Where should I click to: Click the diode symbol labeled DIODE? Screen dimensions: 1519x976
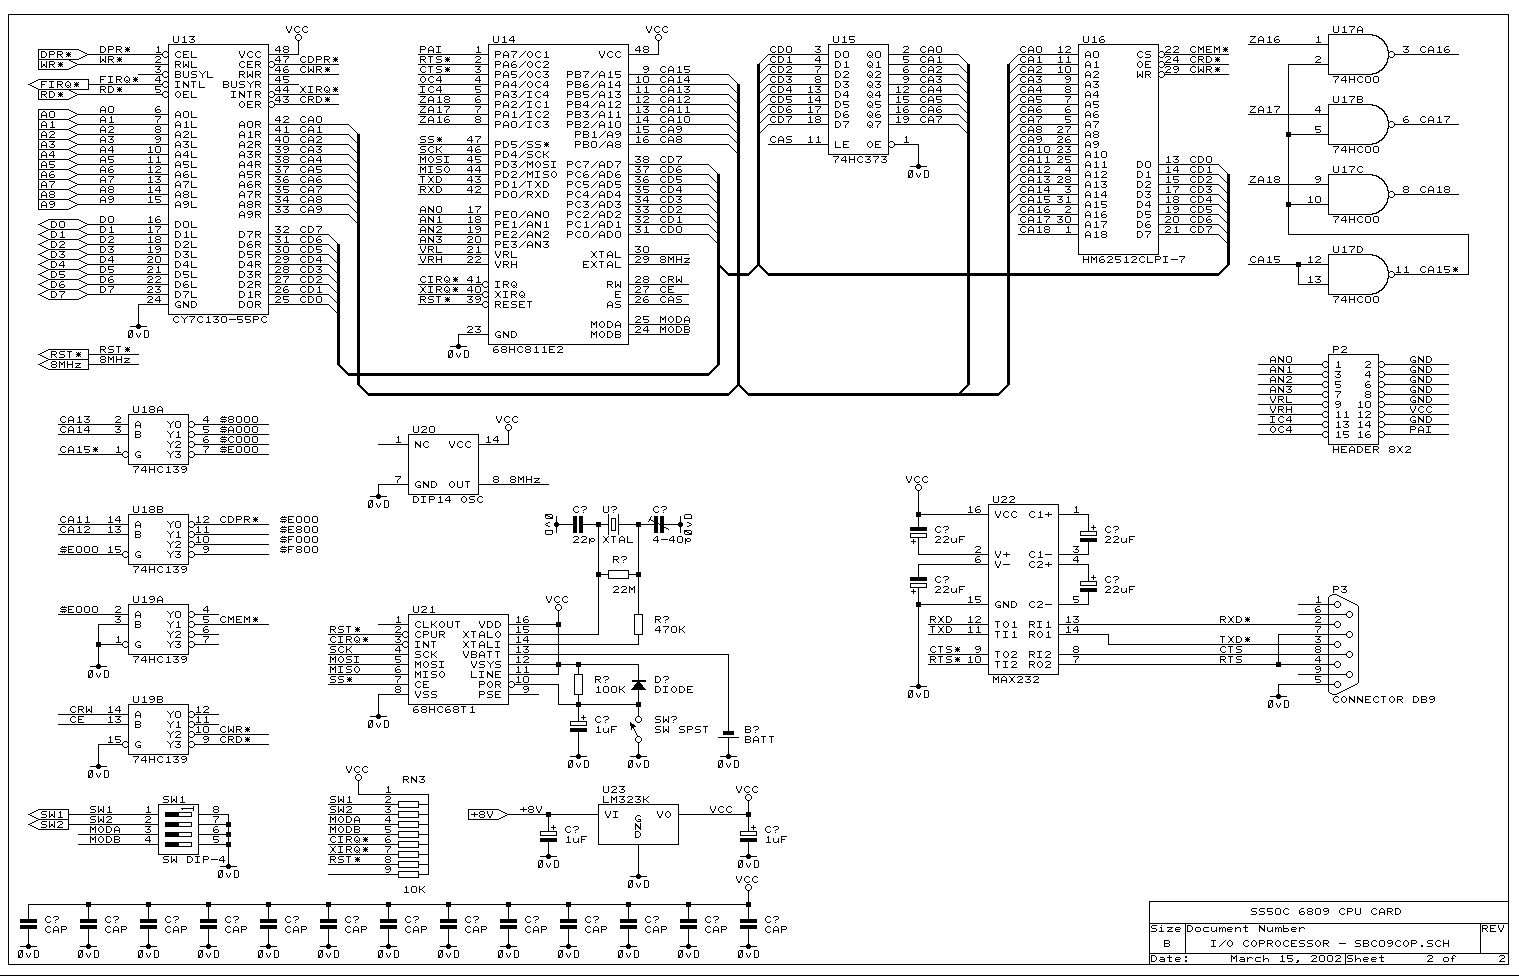coord(637,685)
